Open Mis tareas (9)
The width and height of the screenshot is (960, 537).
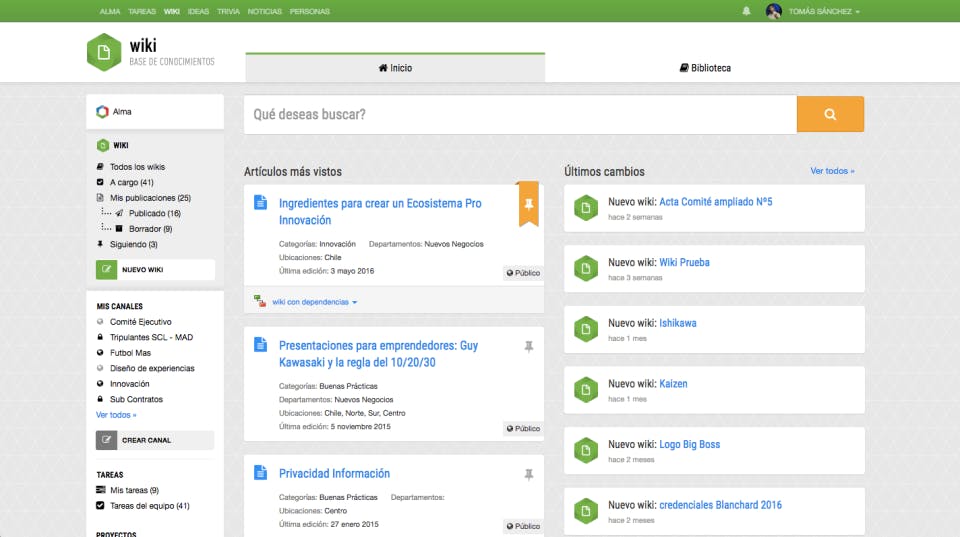134,490
